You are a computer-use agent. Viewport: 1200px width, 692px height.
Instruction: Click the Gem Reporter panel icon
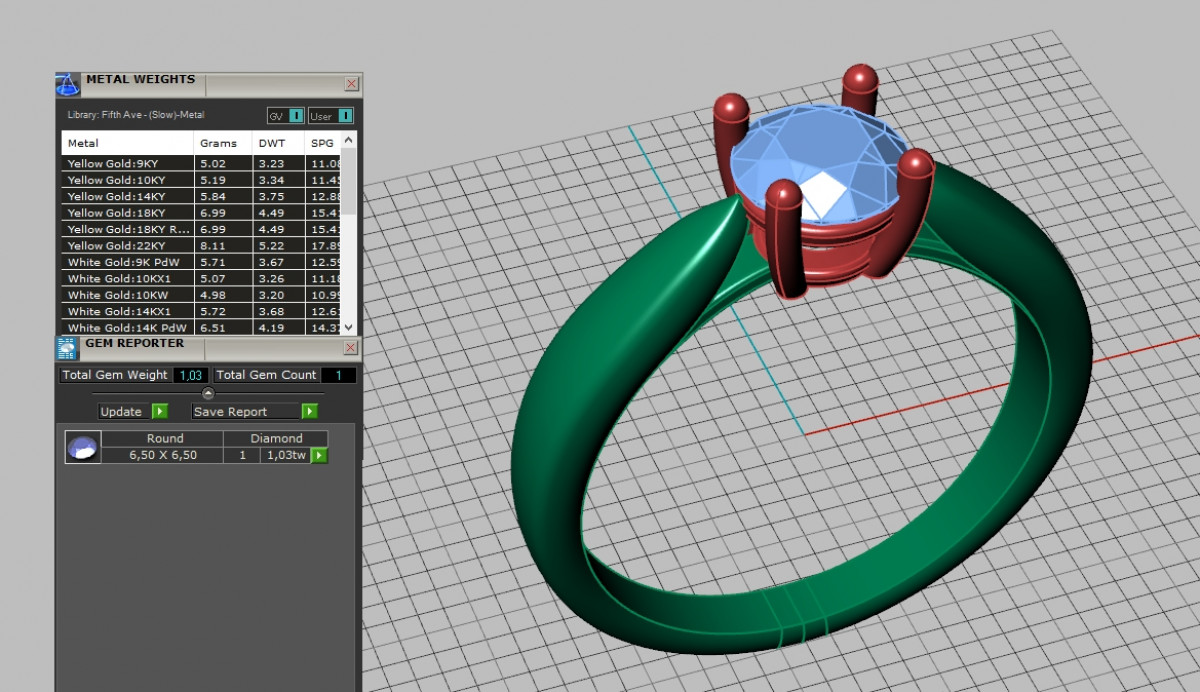tap(67, 348)
